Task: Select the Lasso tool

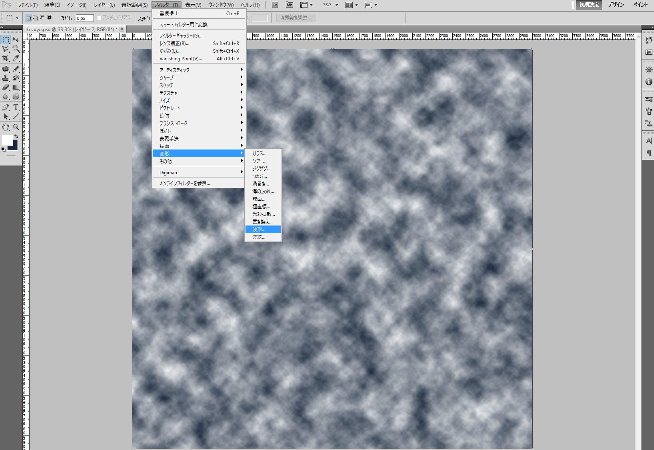Action: 6,49
